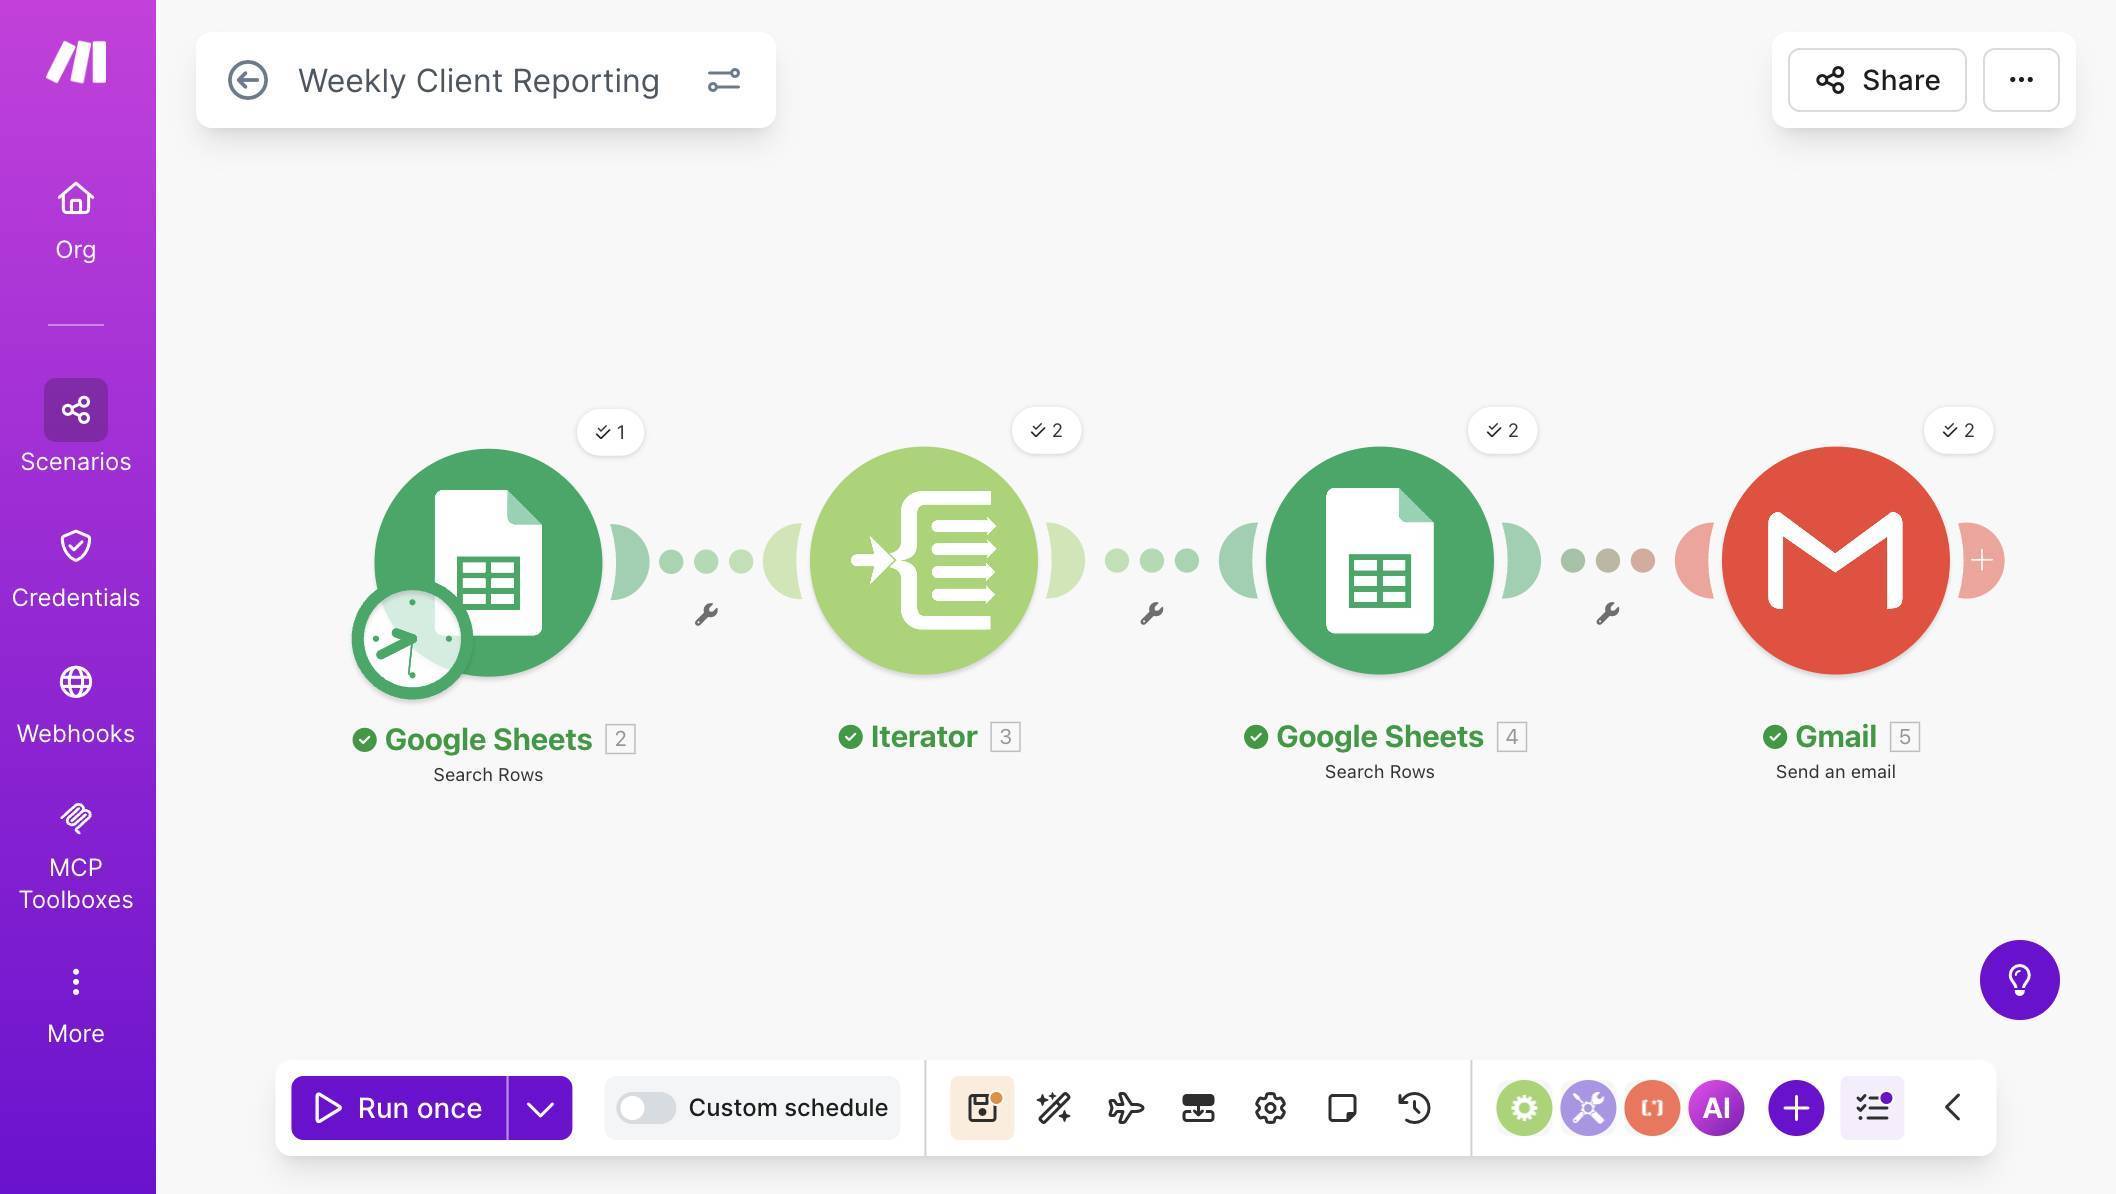Open the Gmail Send an email module
2116x1194 pixels.
[1834, 560]
